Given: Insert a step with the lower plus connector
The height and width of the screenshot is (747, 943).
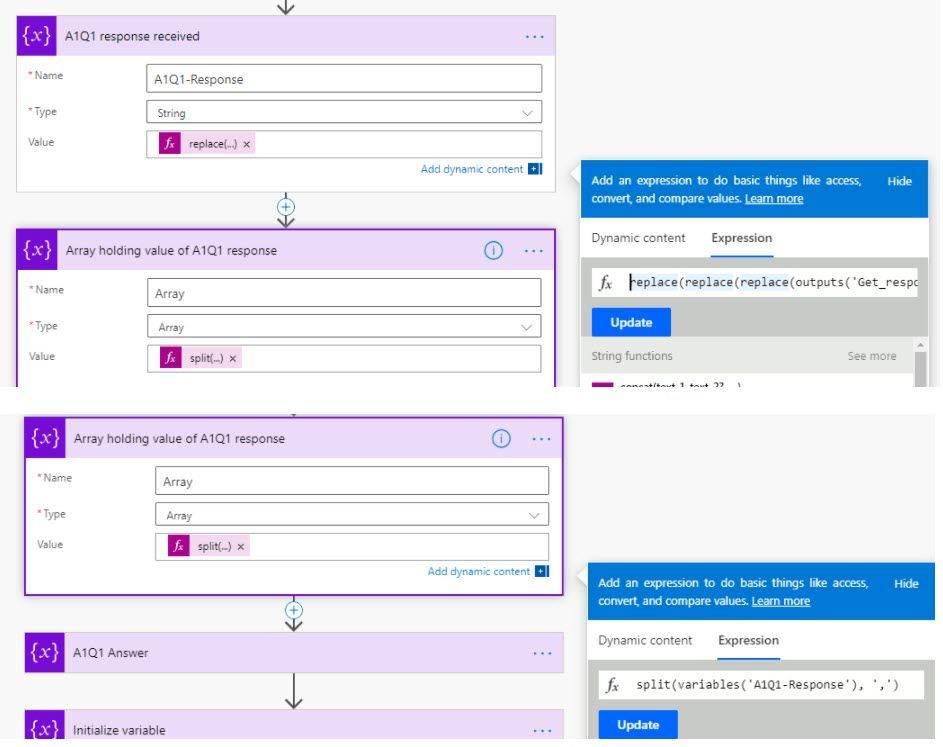Looking at the screenshot, I should coord(293,610).
